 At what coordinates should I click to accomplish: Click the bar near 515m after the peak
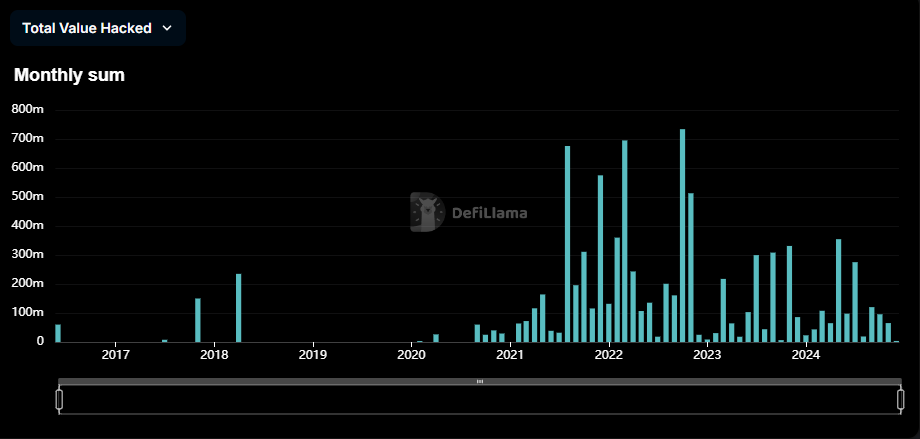[691, 268]
